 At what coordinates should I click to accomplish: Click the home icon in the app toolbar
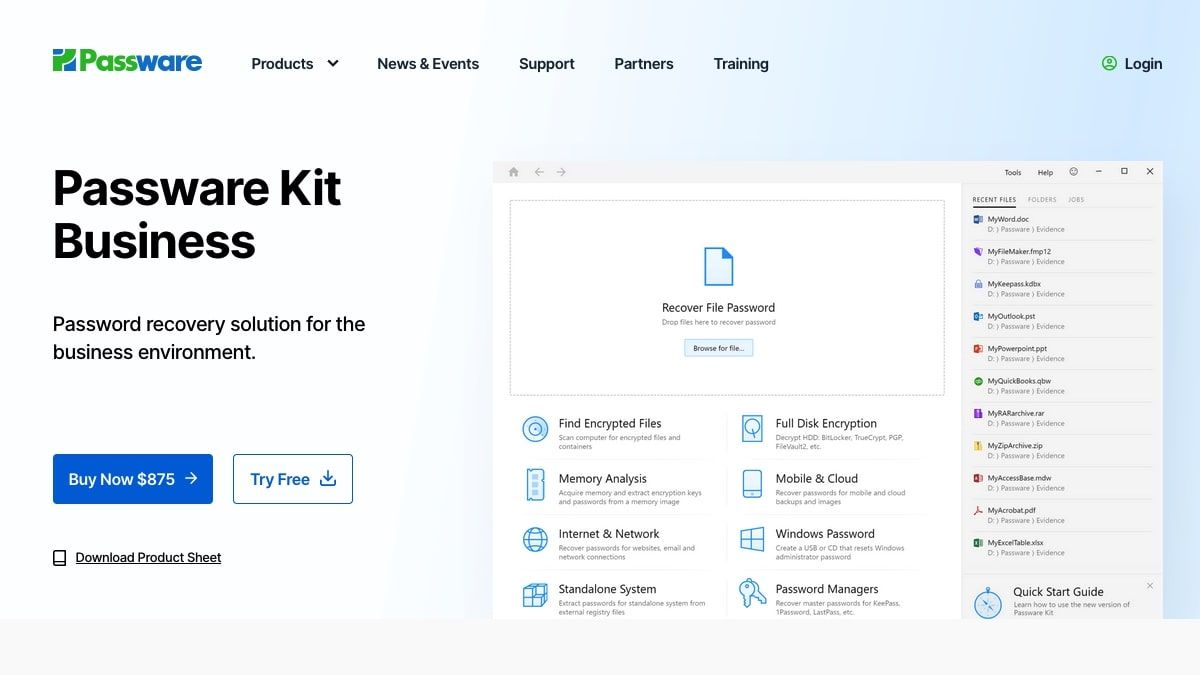(x=513, y=171)
